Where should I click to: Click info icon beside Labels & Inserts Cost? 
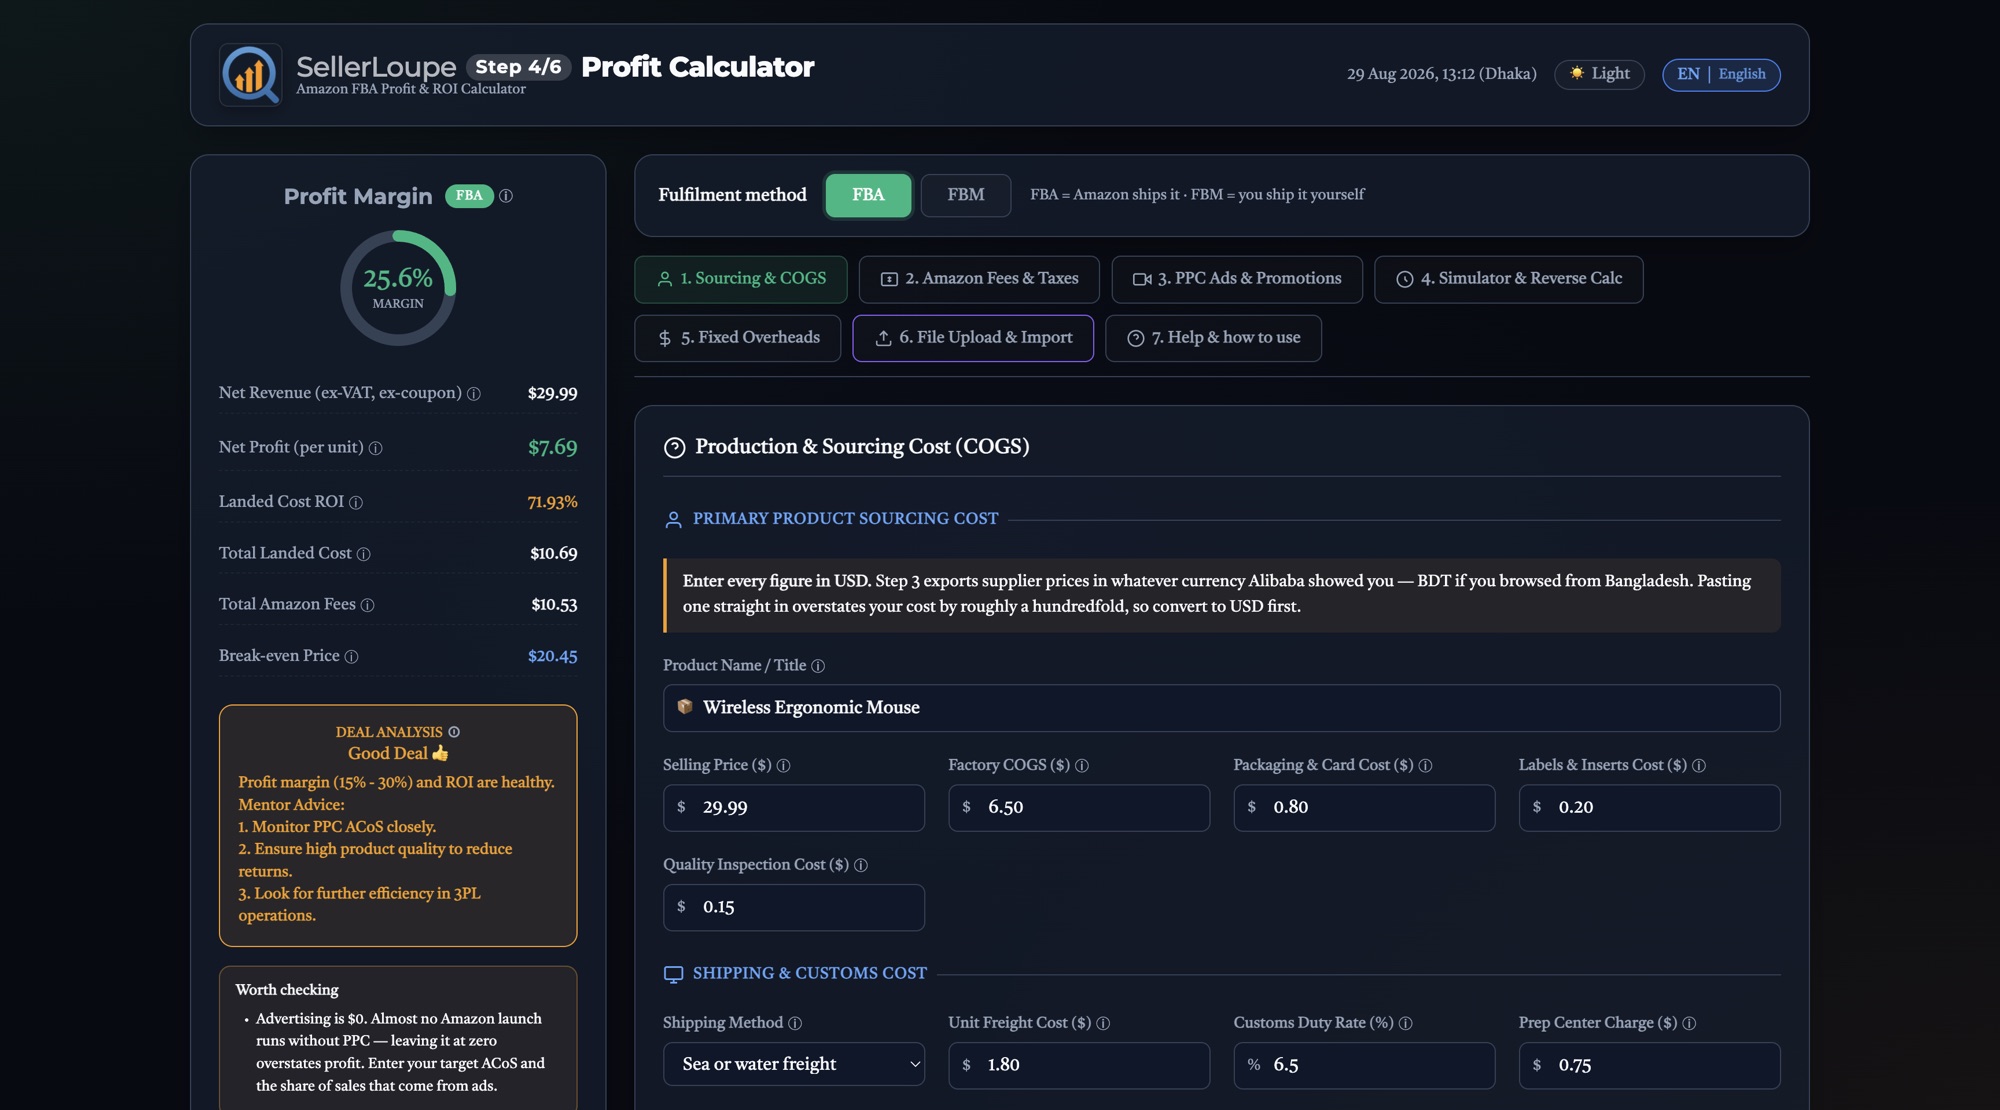point(1699,766)
